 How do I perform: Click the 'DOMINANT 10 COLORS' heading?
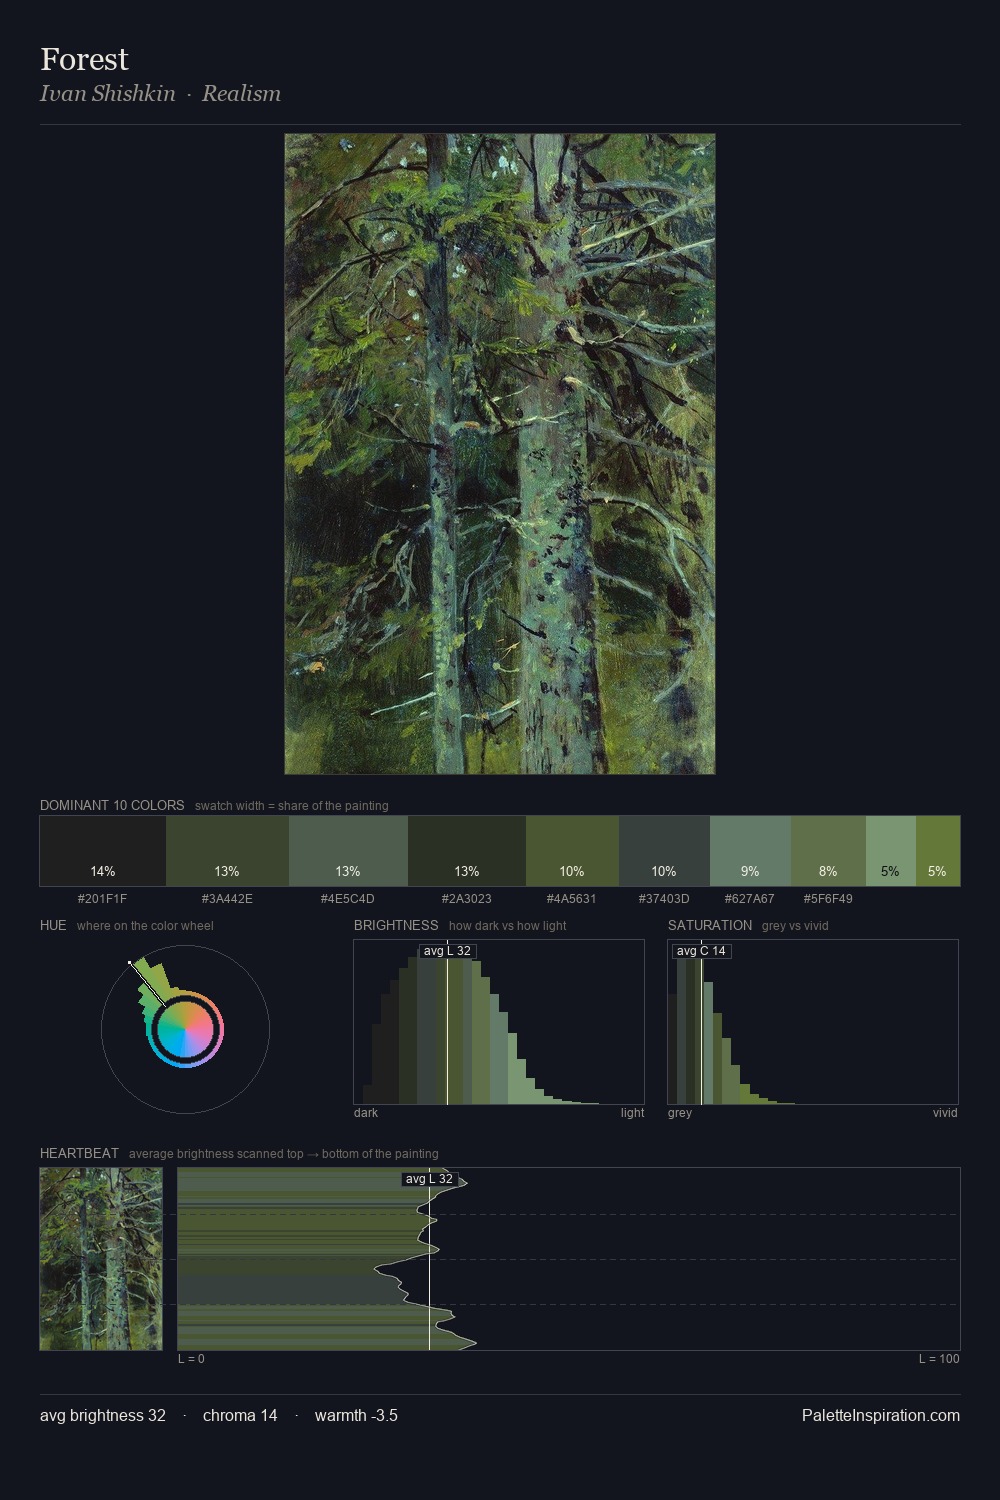(112, 805)
